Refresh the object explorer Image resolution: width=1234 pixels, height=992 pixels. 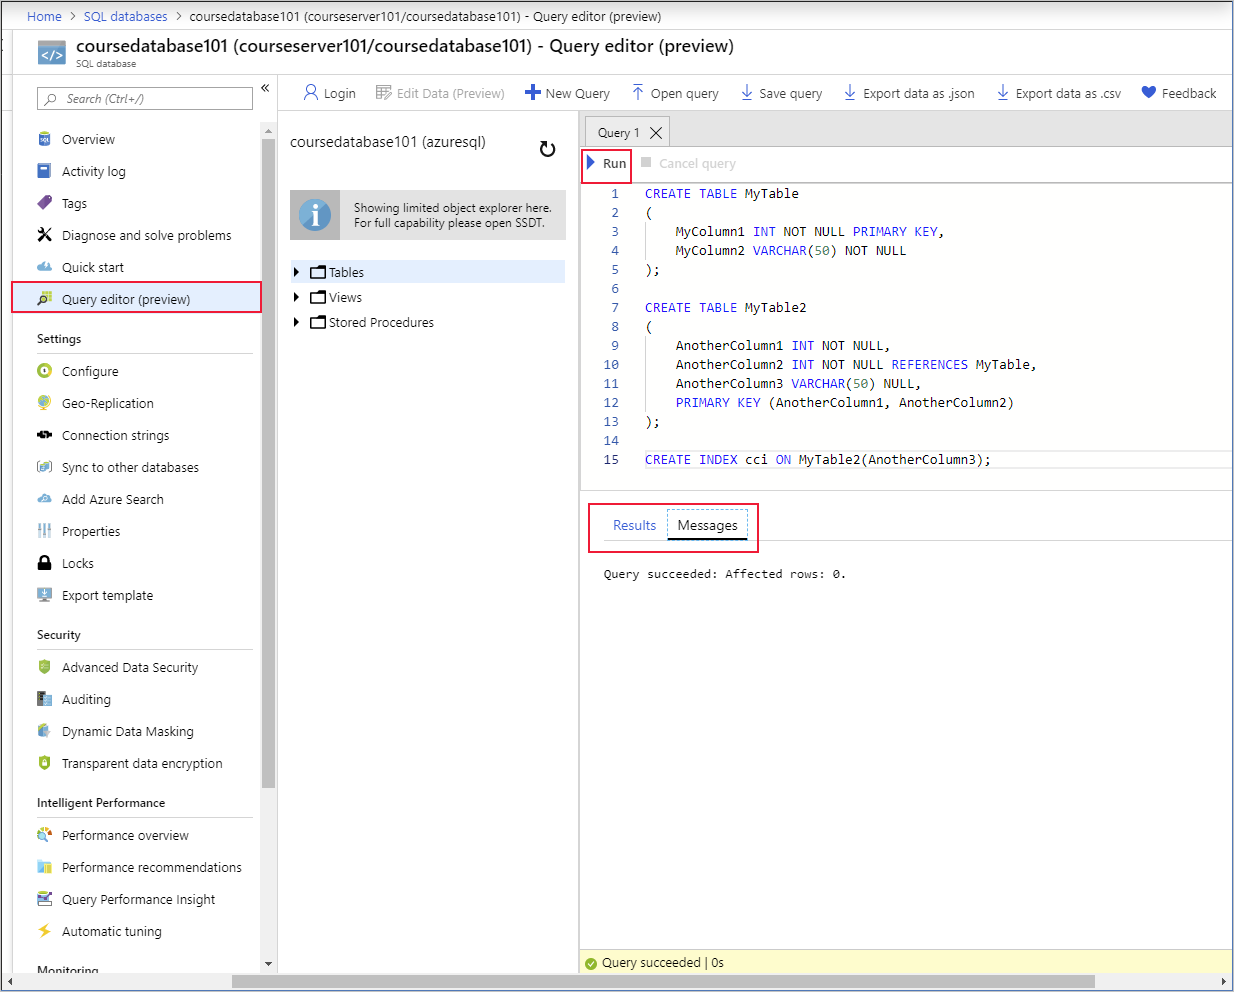(547, 147)
